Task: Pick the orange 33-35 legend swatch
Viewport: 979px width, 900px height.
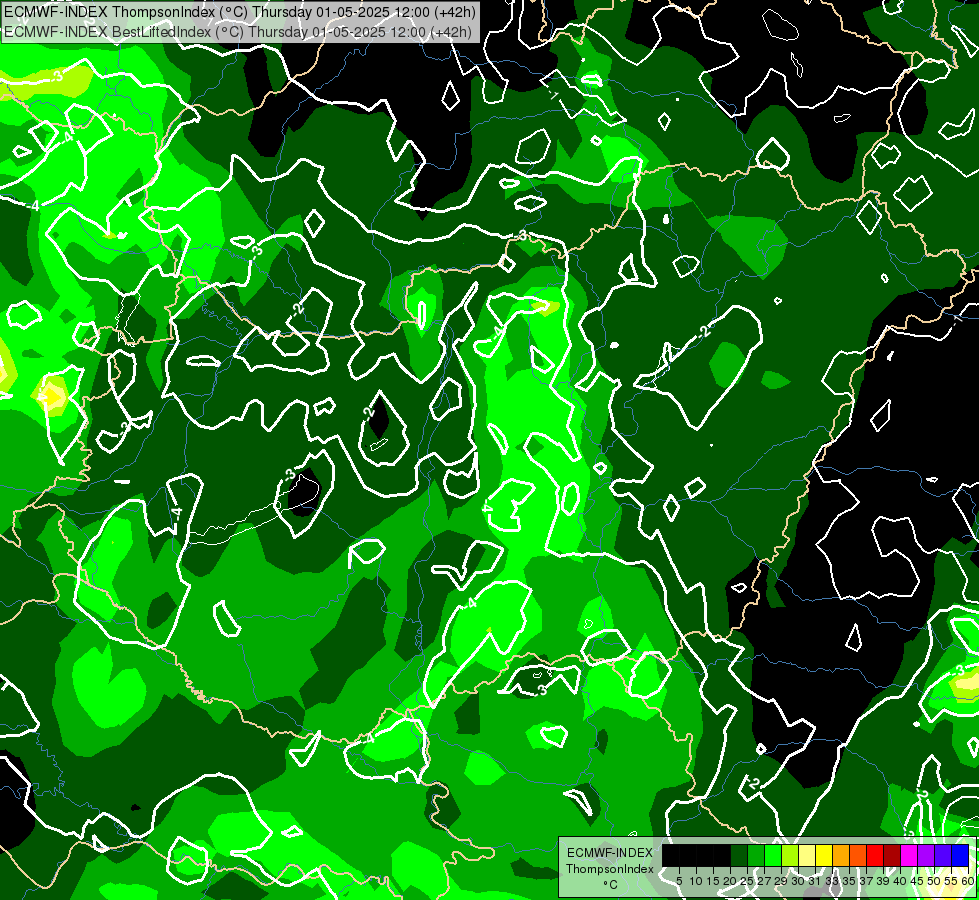Action: click(x=841, y=855)
